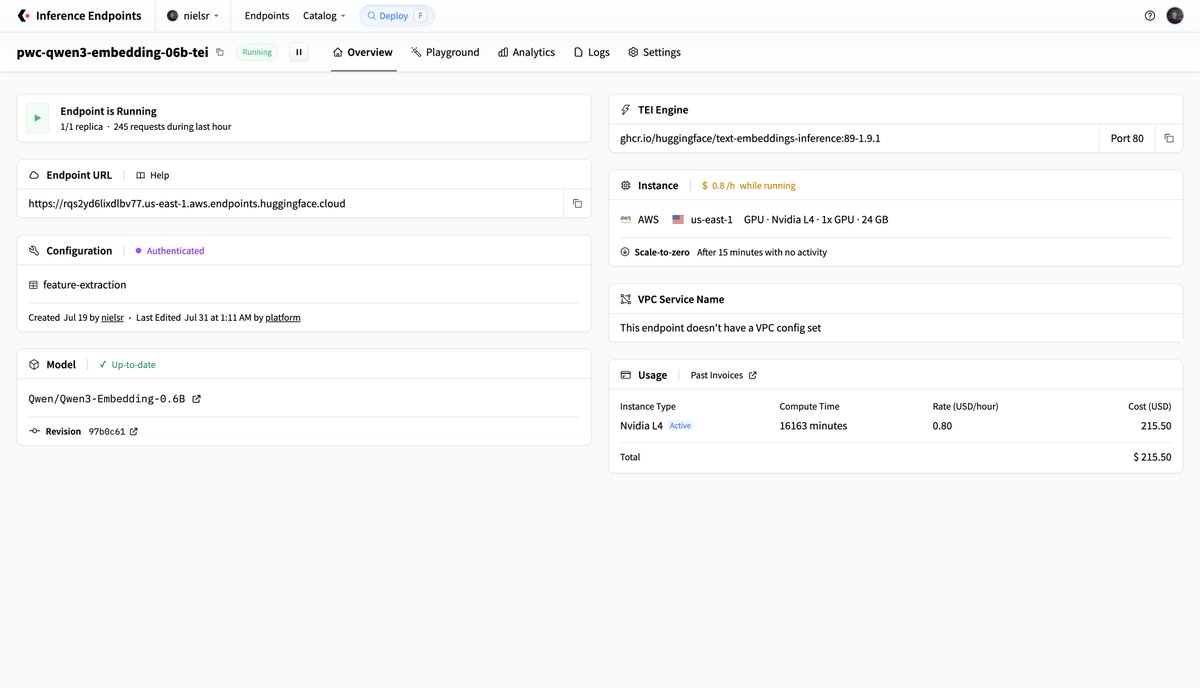The width and height of the screenshot is (1200, 688).
Task: Click the $ 215.50 total cost
Action: point(1152,457)
